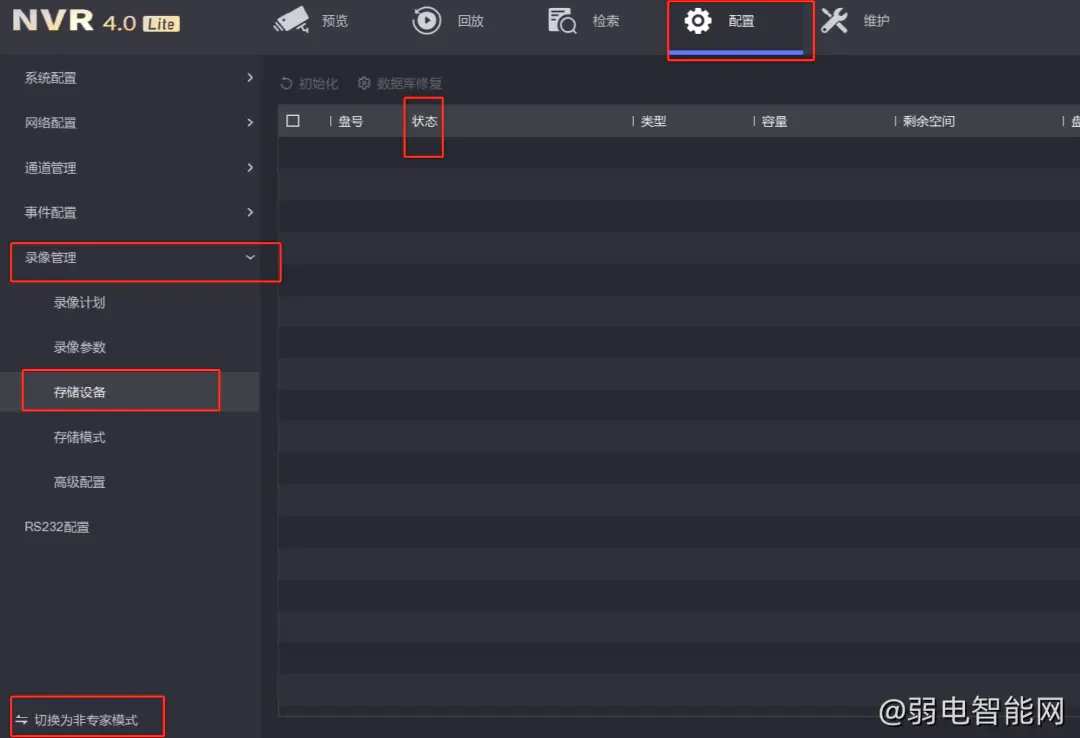1080x738 pixels.
Task: Switch to the 回放 tab
Action: pyautogui.click(x=448, y=21)
